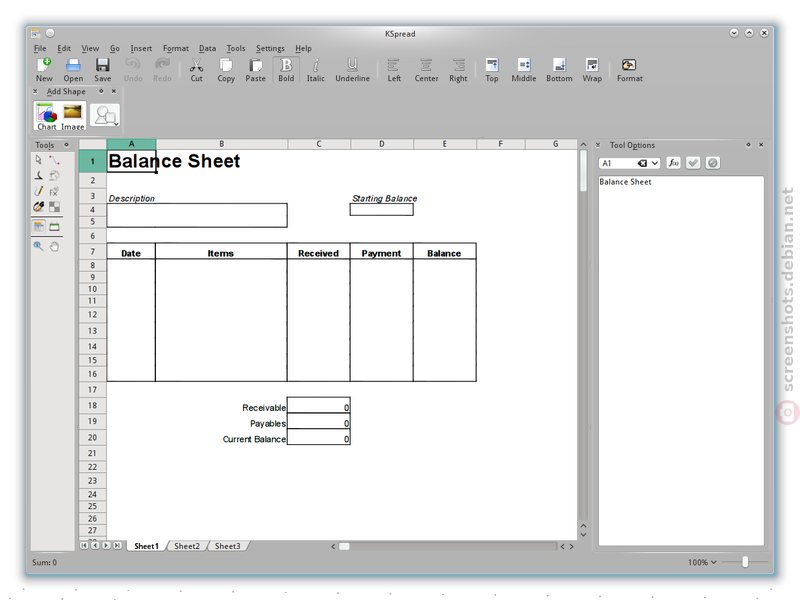Align cell content Left
Viewport: 800px width, 600px height.
[x=394, y=70]
